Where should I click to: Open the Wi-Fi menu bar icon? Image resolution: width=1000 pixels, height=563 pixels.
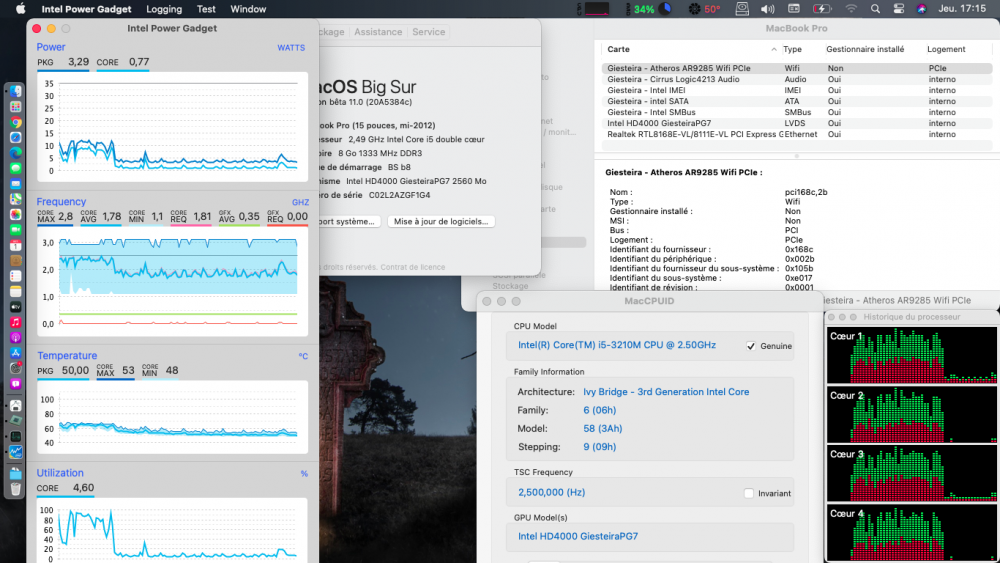(851, 9)
